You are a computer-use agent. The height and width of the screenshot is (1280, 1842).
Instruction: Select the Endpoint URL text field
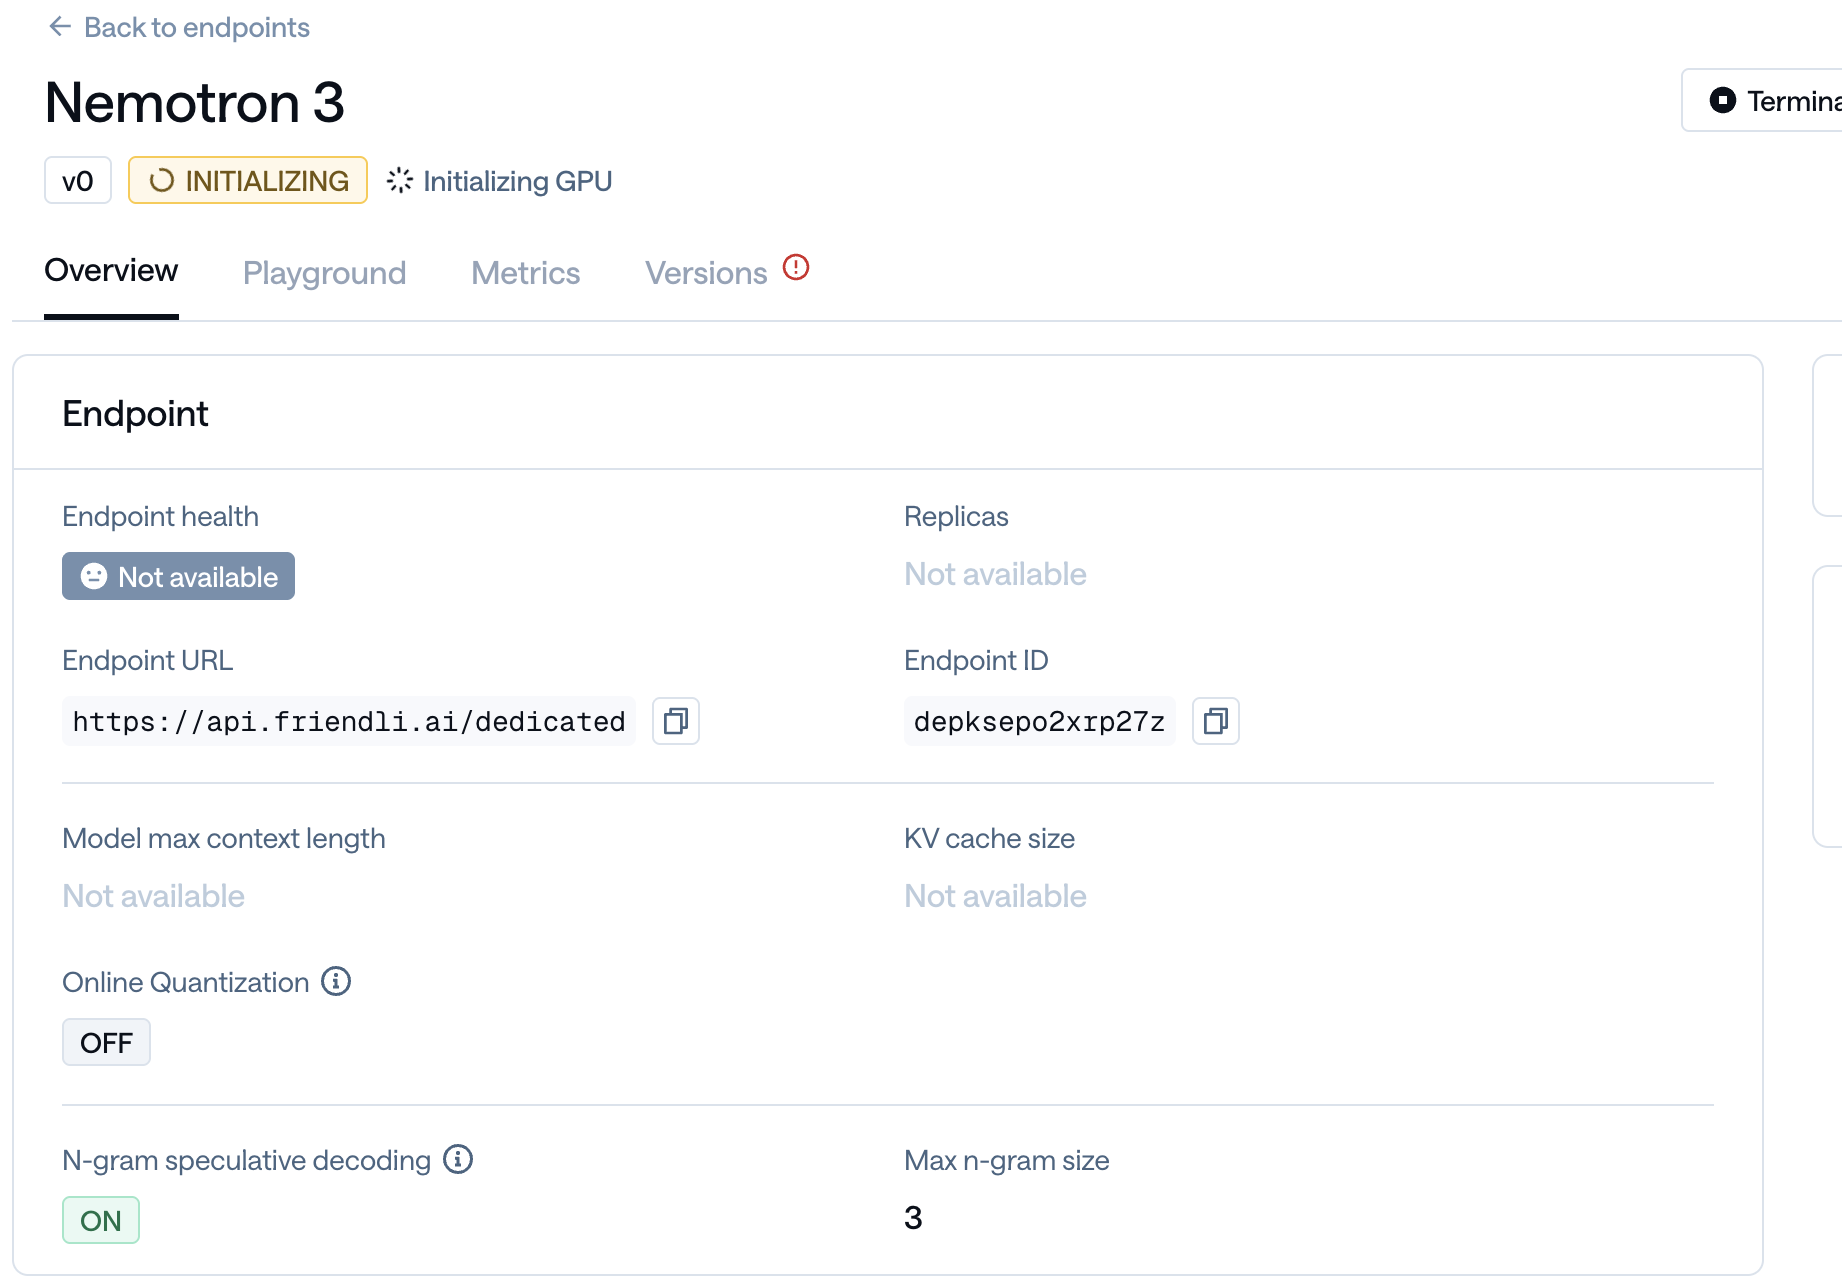tap(349, 721)
